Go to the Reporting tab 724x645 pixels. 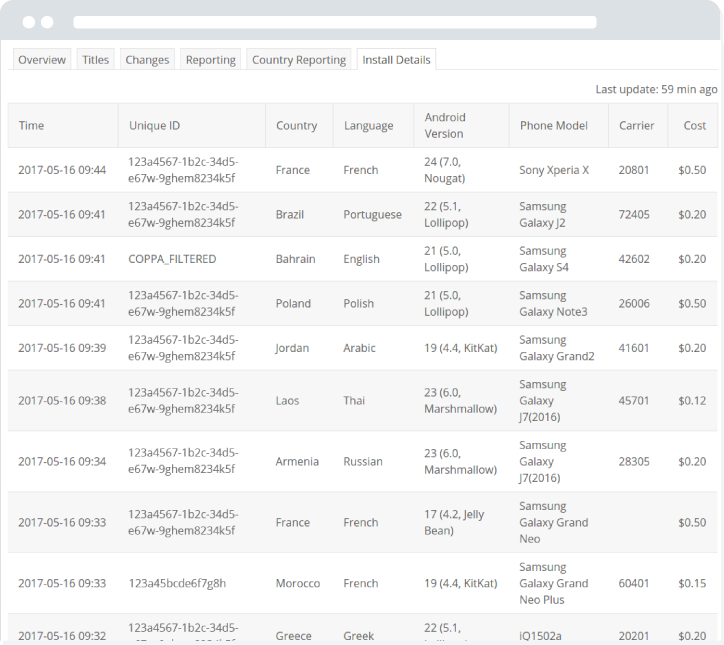pos(210,60)
